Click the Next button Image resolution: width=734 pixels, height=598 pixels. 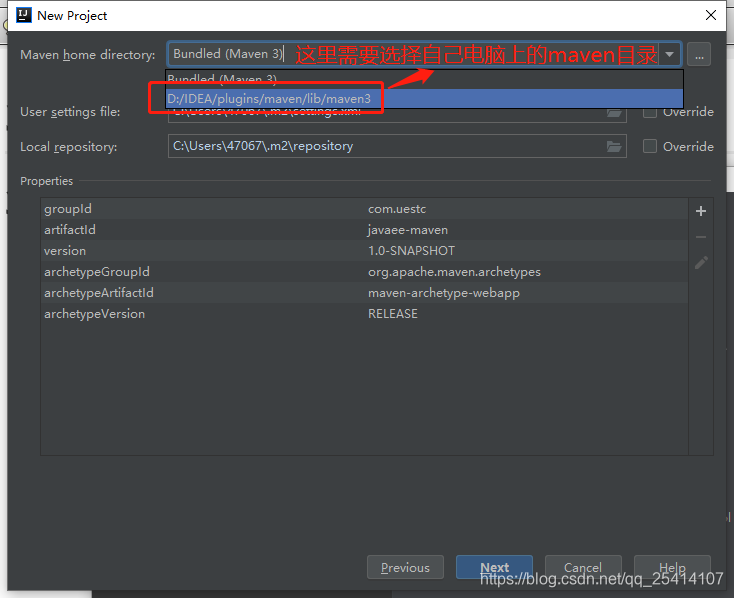pyautogui.click(x=494, y=567)
